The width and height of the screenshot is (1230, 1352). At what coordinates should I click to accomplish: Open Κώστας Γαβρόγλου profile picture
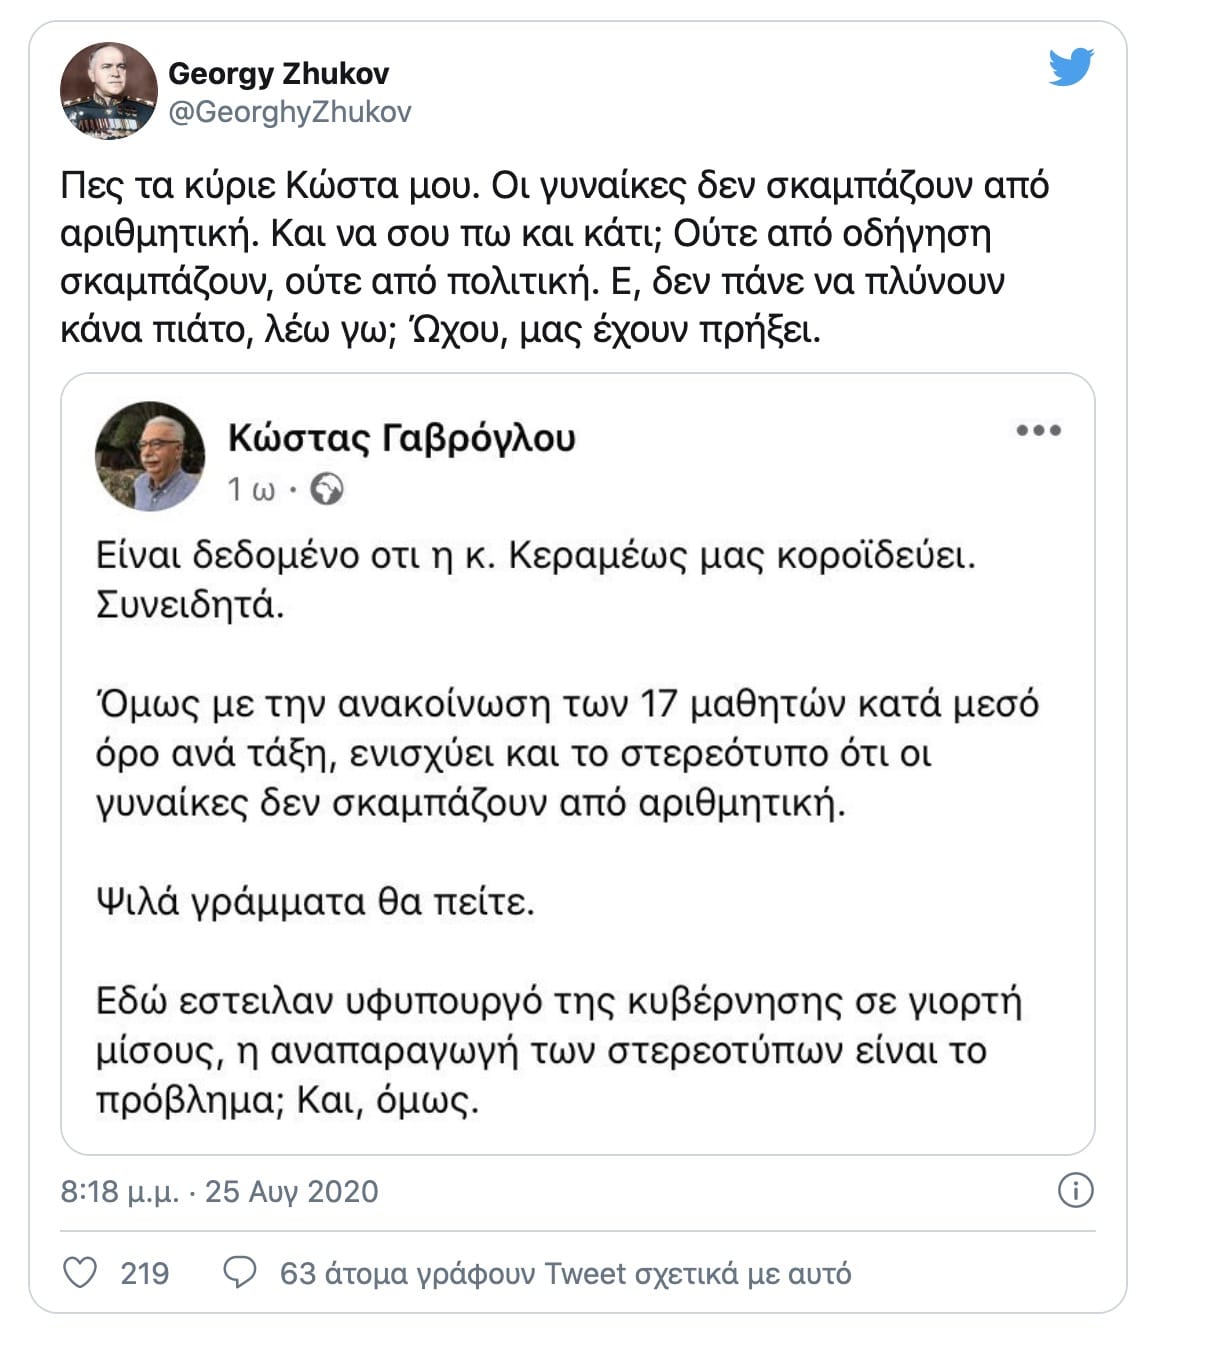[x=150, y=456]
